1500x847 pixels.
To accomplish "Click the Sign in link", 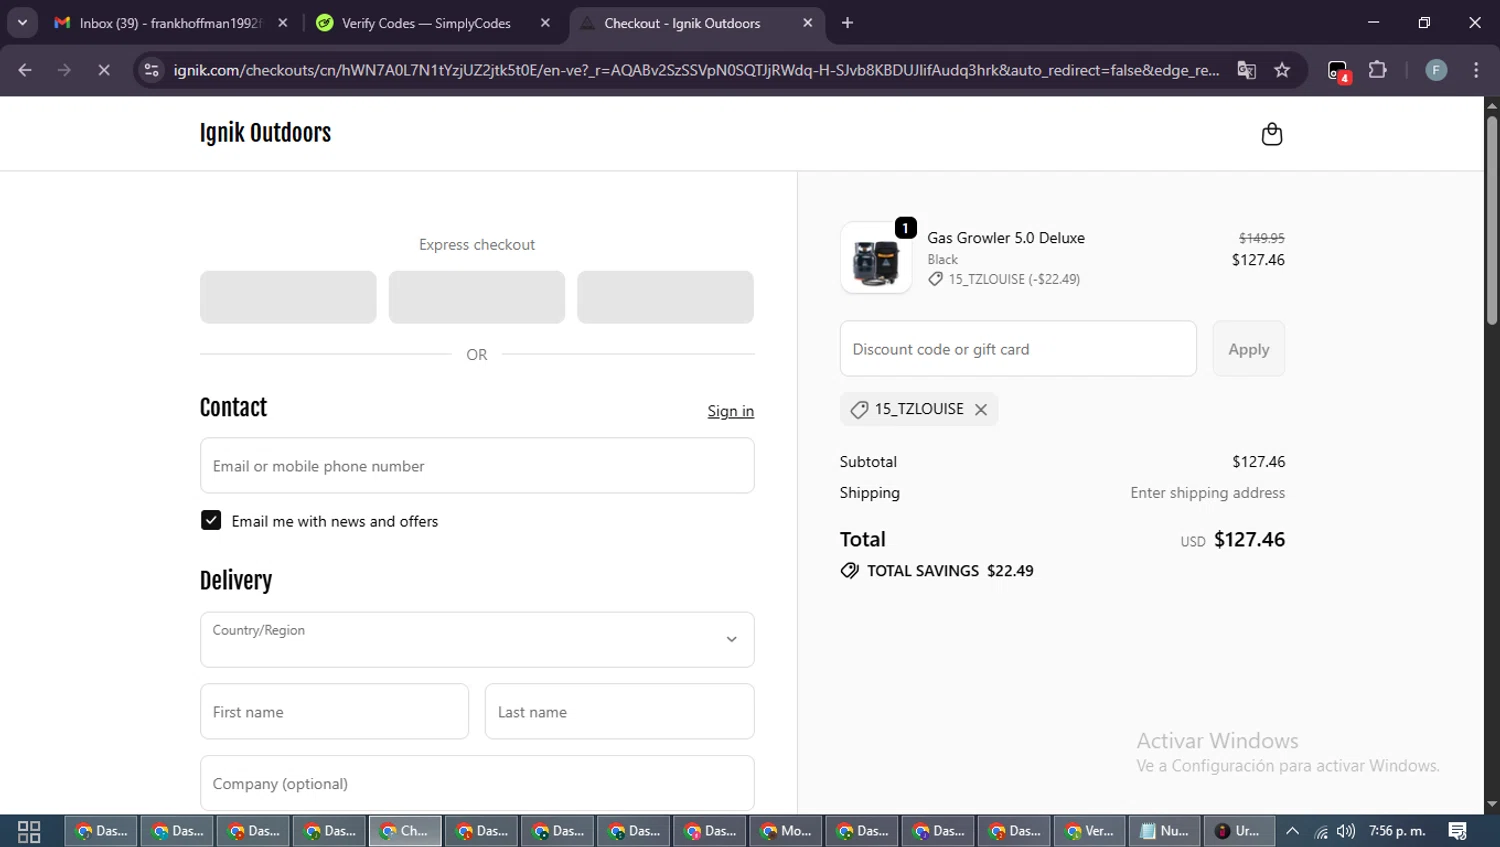I will coord(730,411).
